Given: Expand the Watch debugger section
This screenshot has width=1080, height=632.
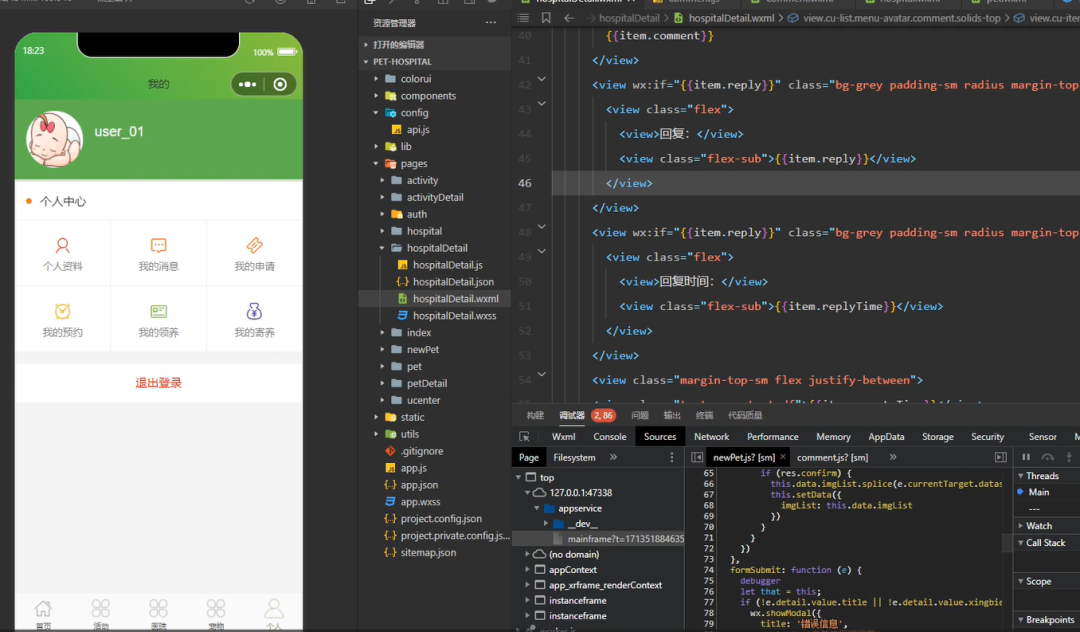Looking at the screenshot, I should pos(1021,525).
